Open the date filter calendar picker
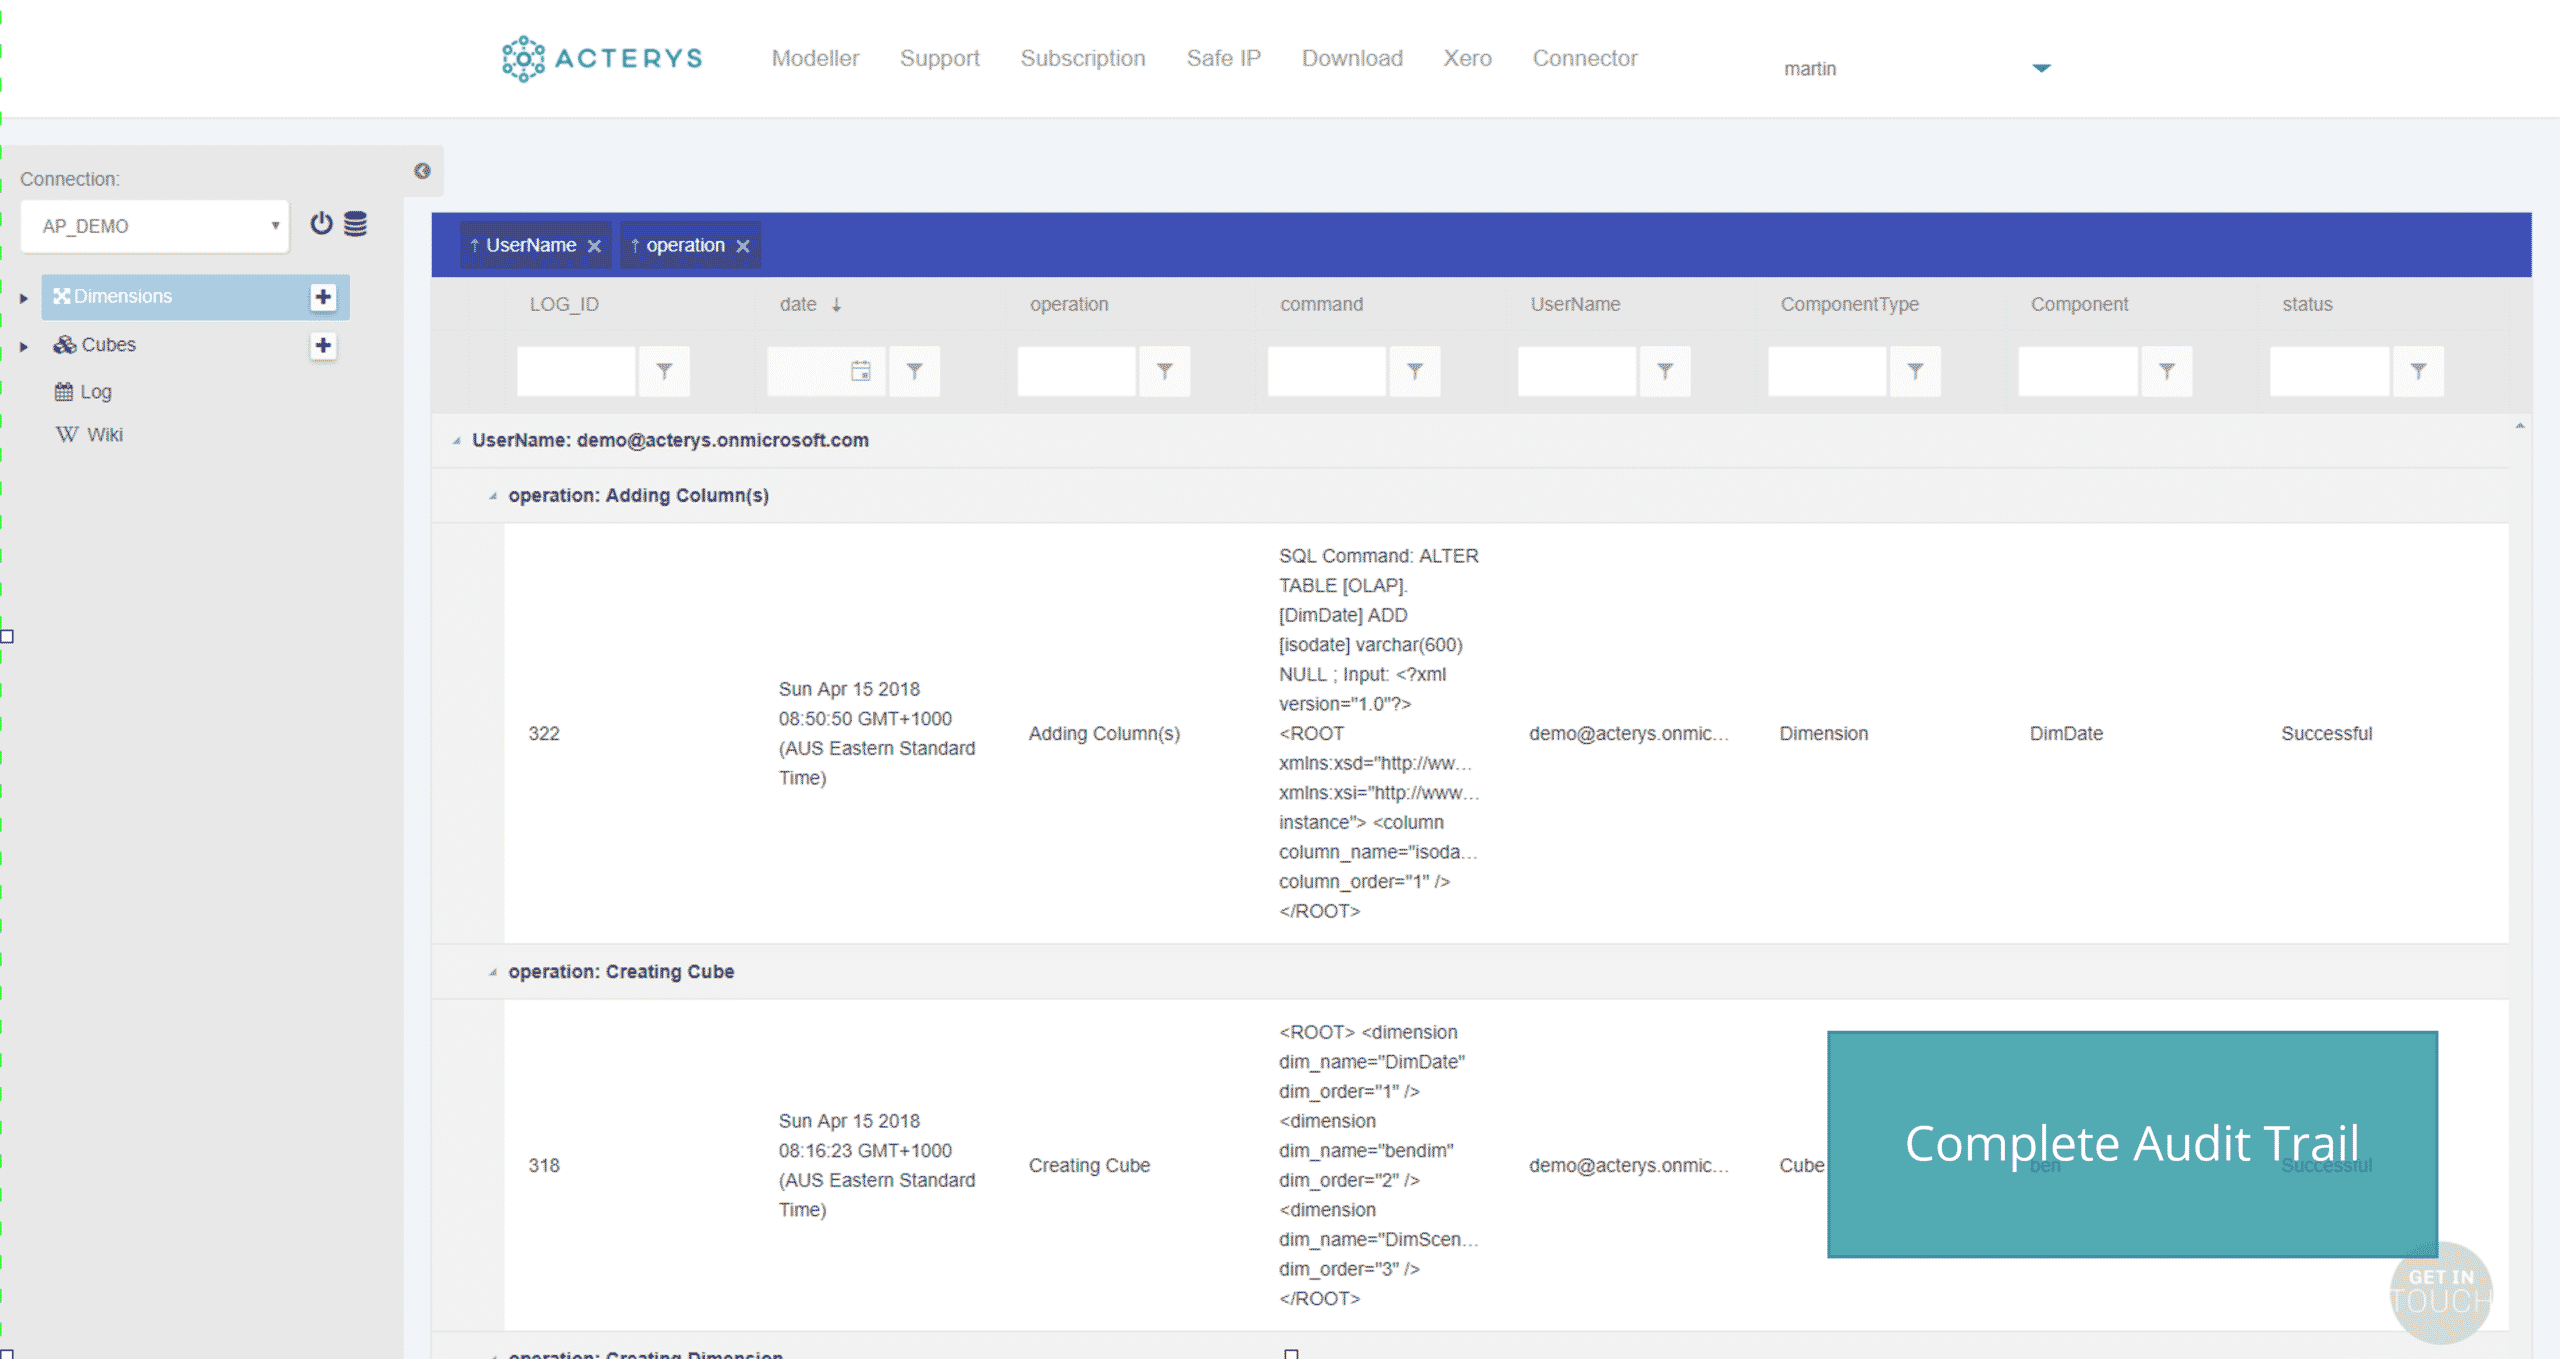The image size is (2560, 1359). [860, 371]
